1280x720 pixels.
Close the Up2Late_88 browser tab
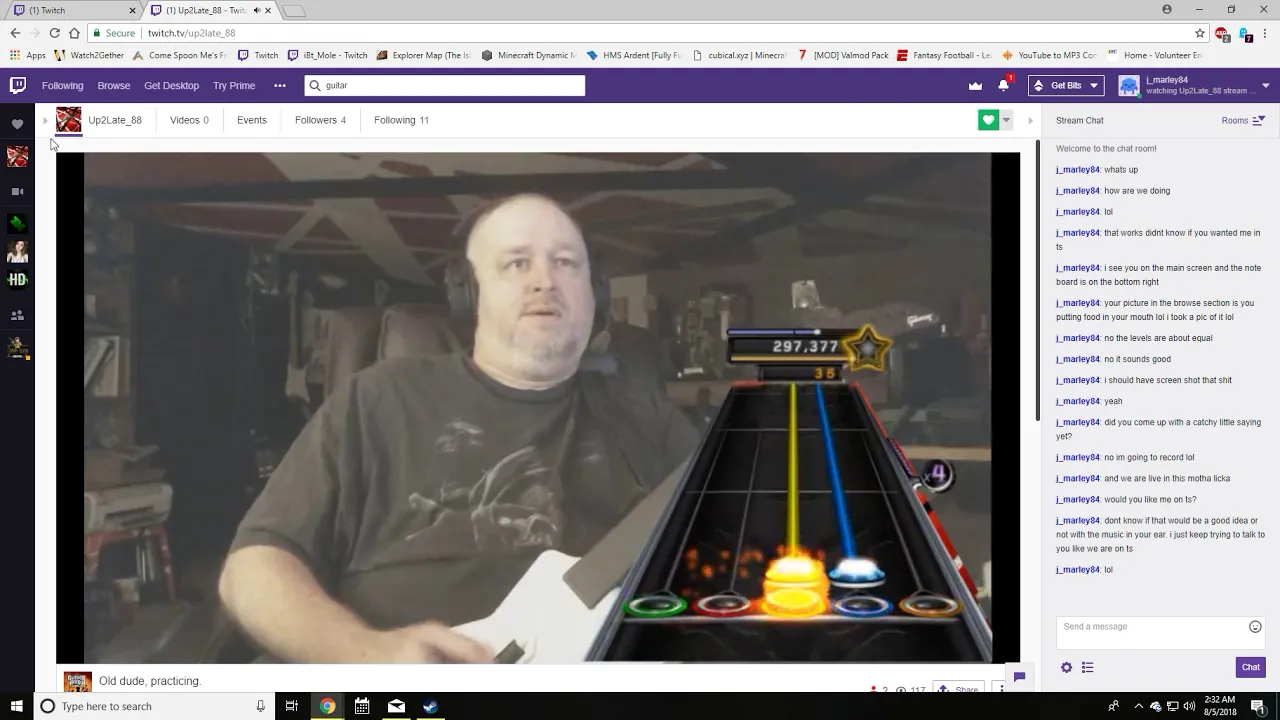(268, 10)
